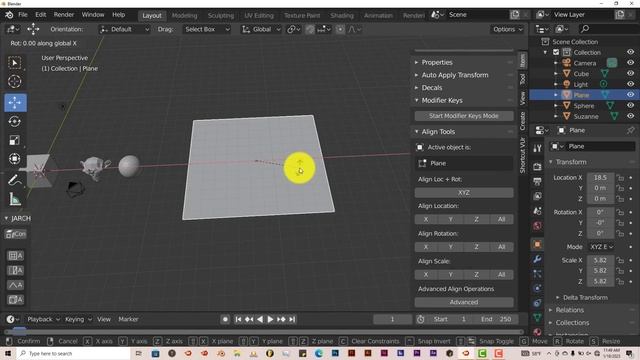
Task: Jump to timeline end frame
Action: [x=292, y=319]
